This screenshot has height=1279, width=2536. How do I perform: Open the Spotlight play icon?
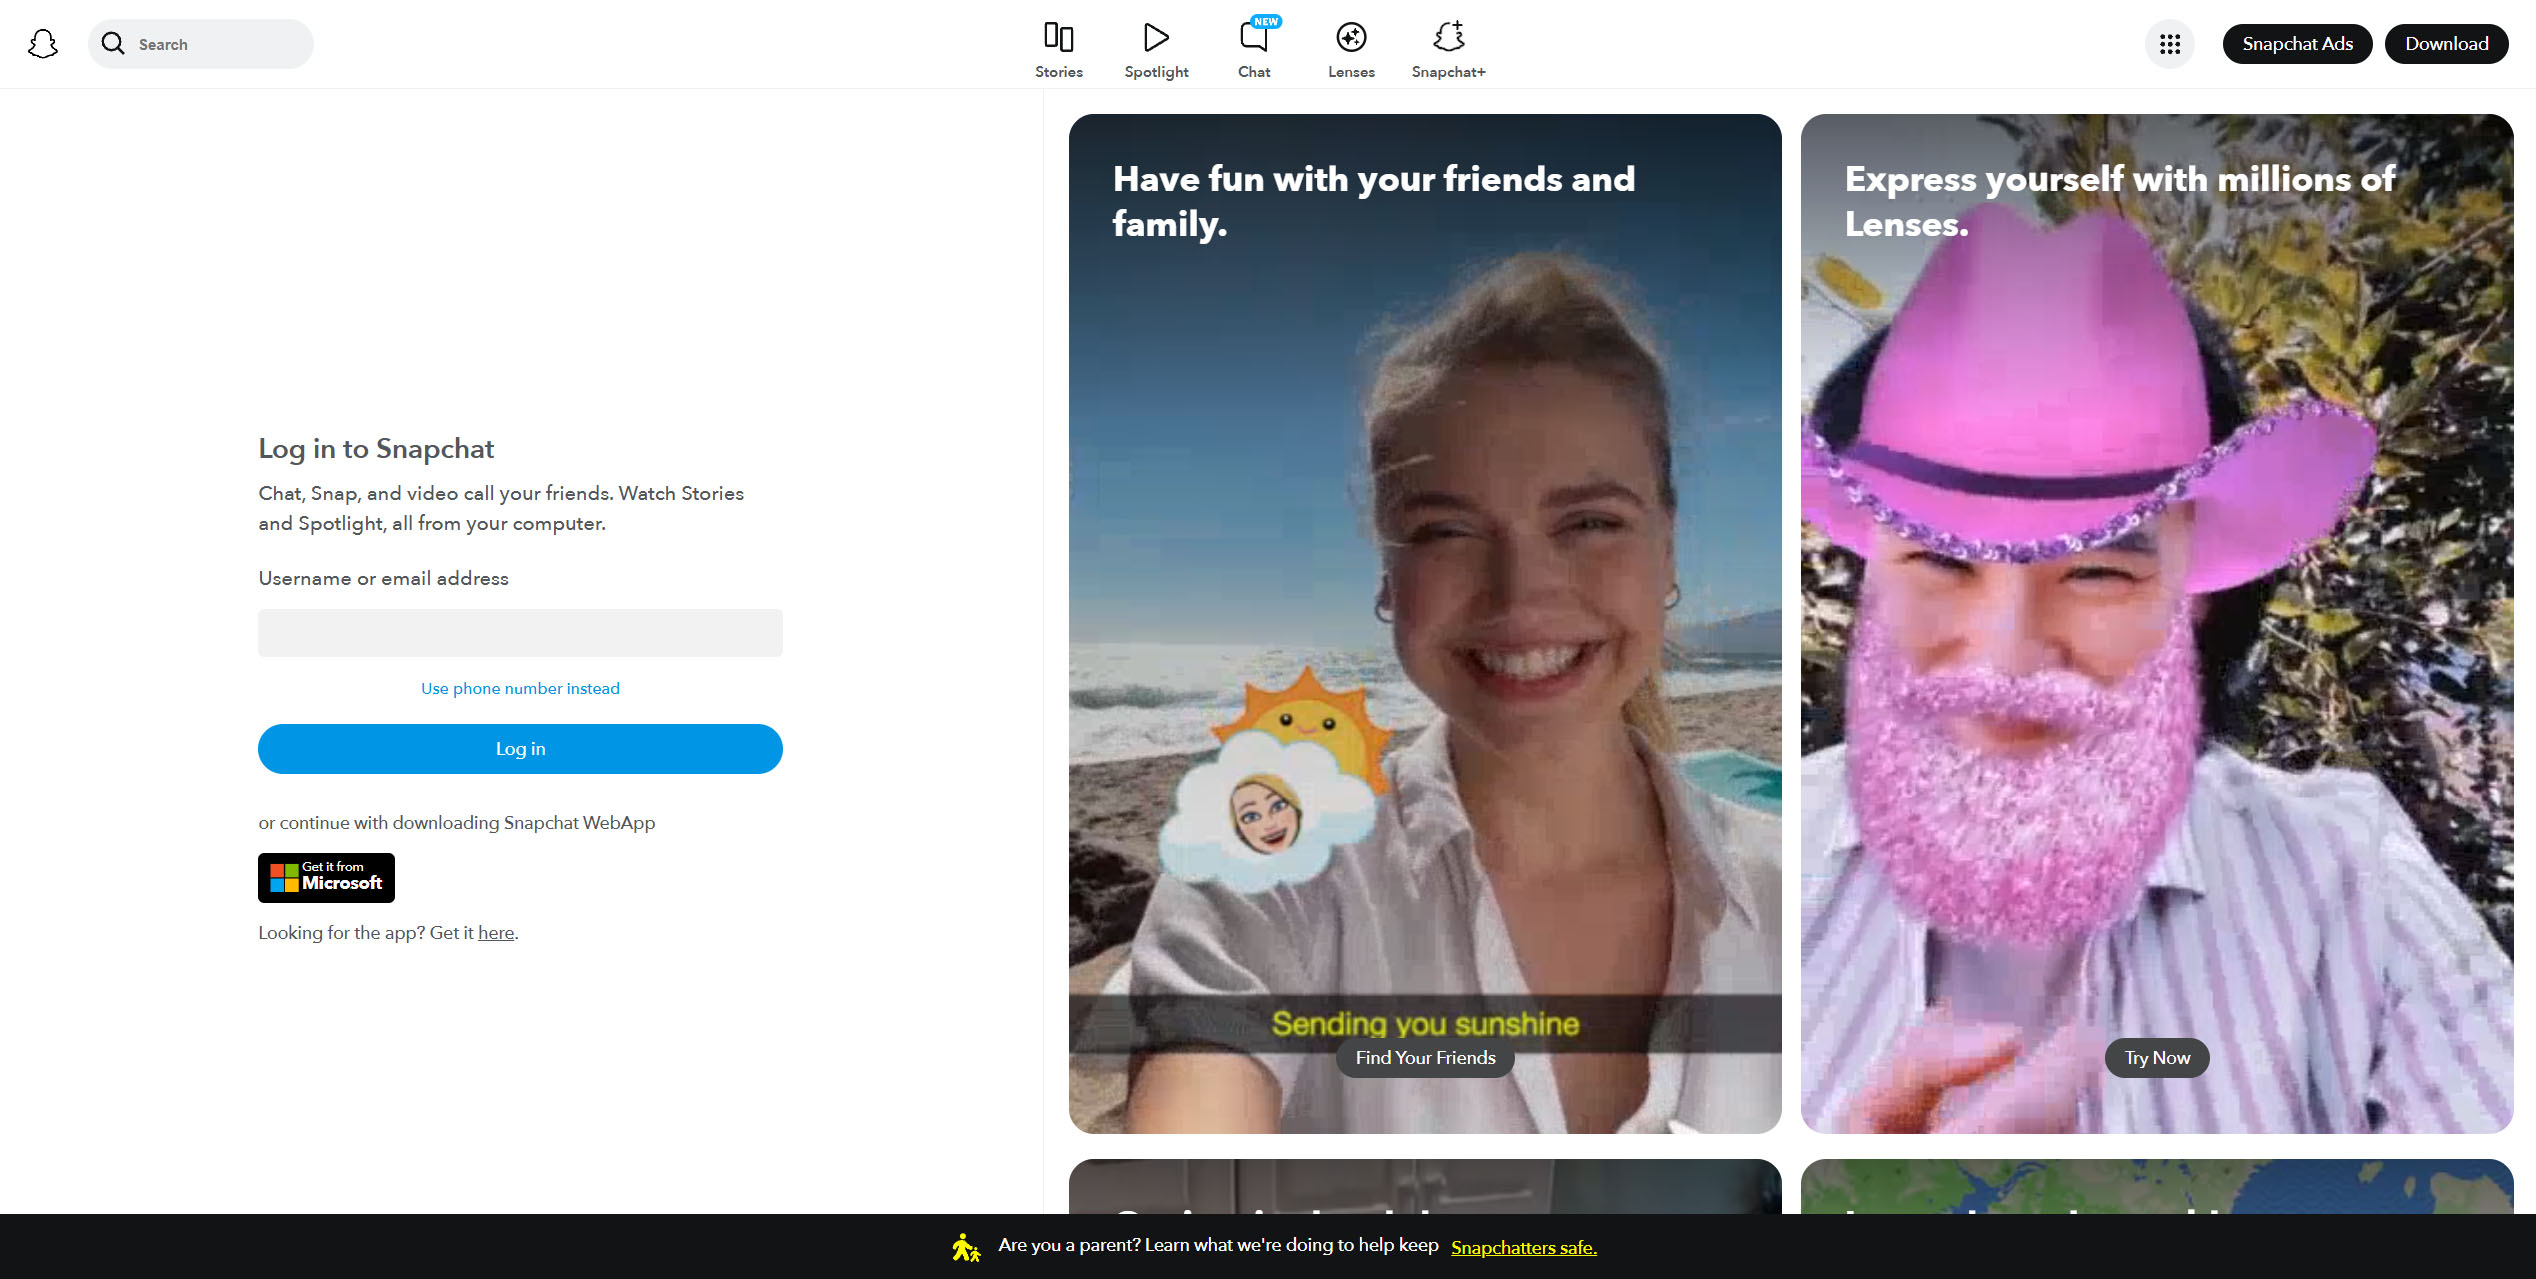(1156, 37)
